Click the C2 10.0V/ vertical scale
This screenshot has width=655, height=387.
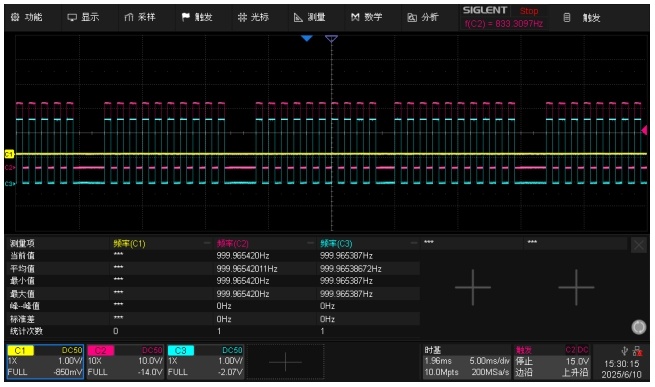(x=150, y=361)
